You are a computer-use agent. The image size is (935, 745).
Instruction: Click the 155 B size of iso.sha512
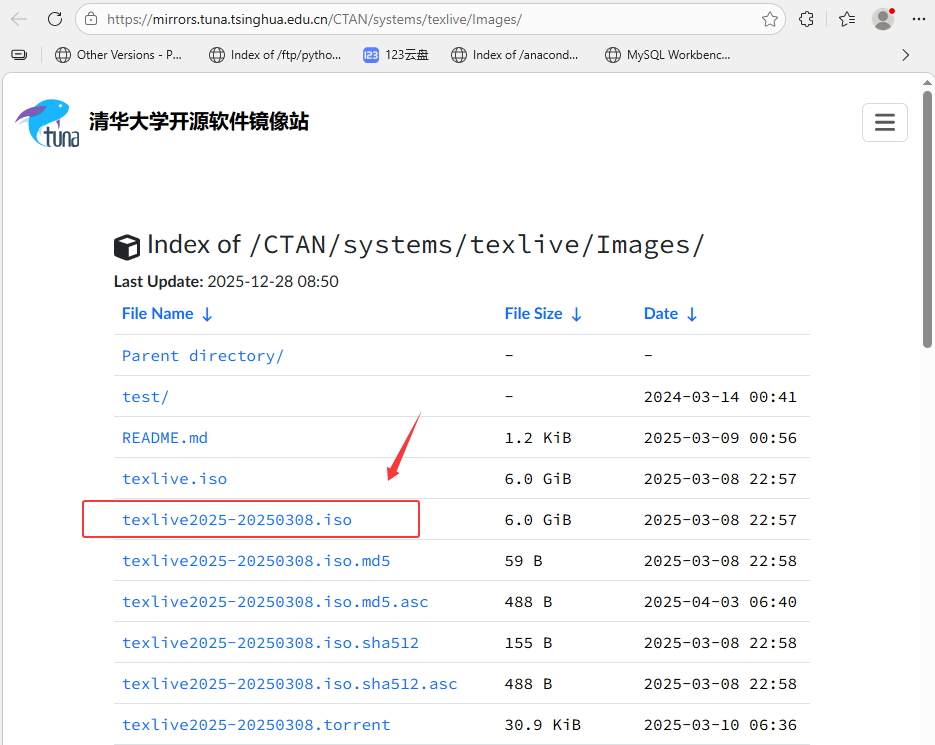point(528,643)
